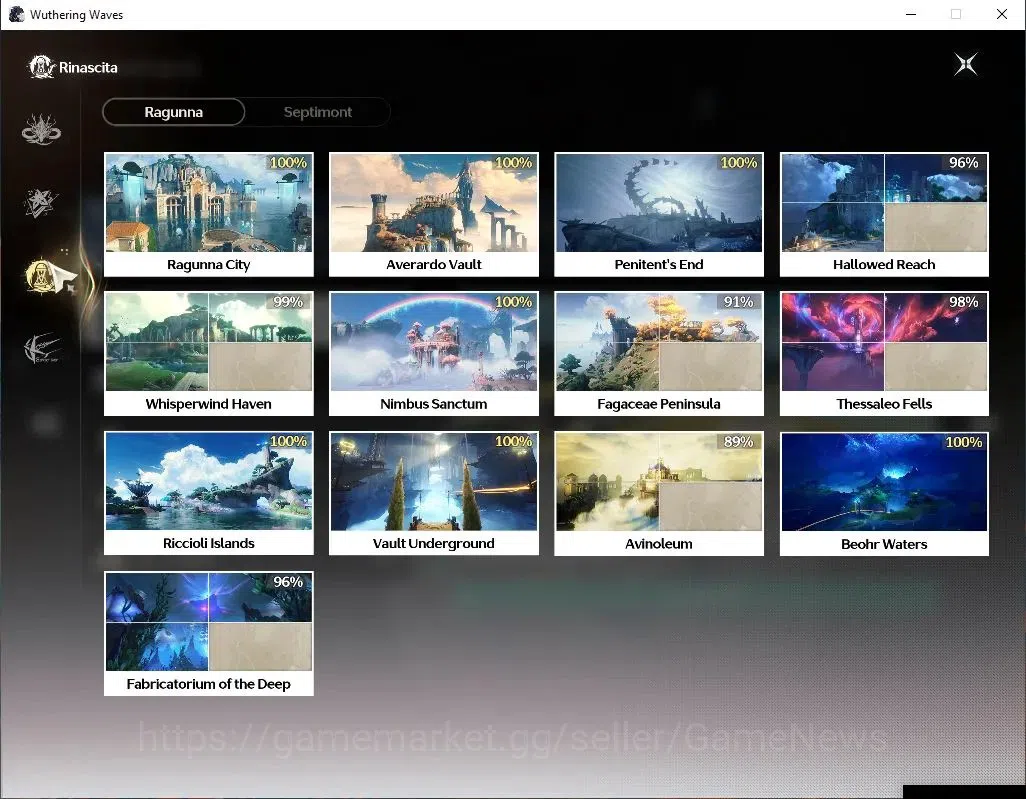
Task: Open the Ragunna City thumbnail
Action: (209, 203)
